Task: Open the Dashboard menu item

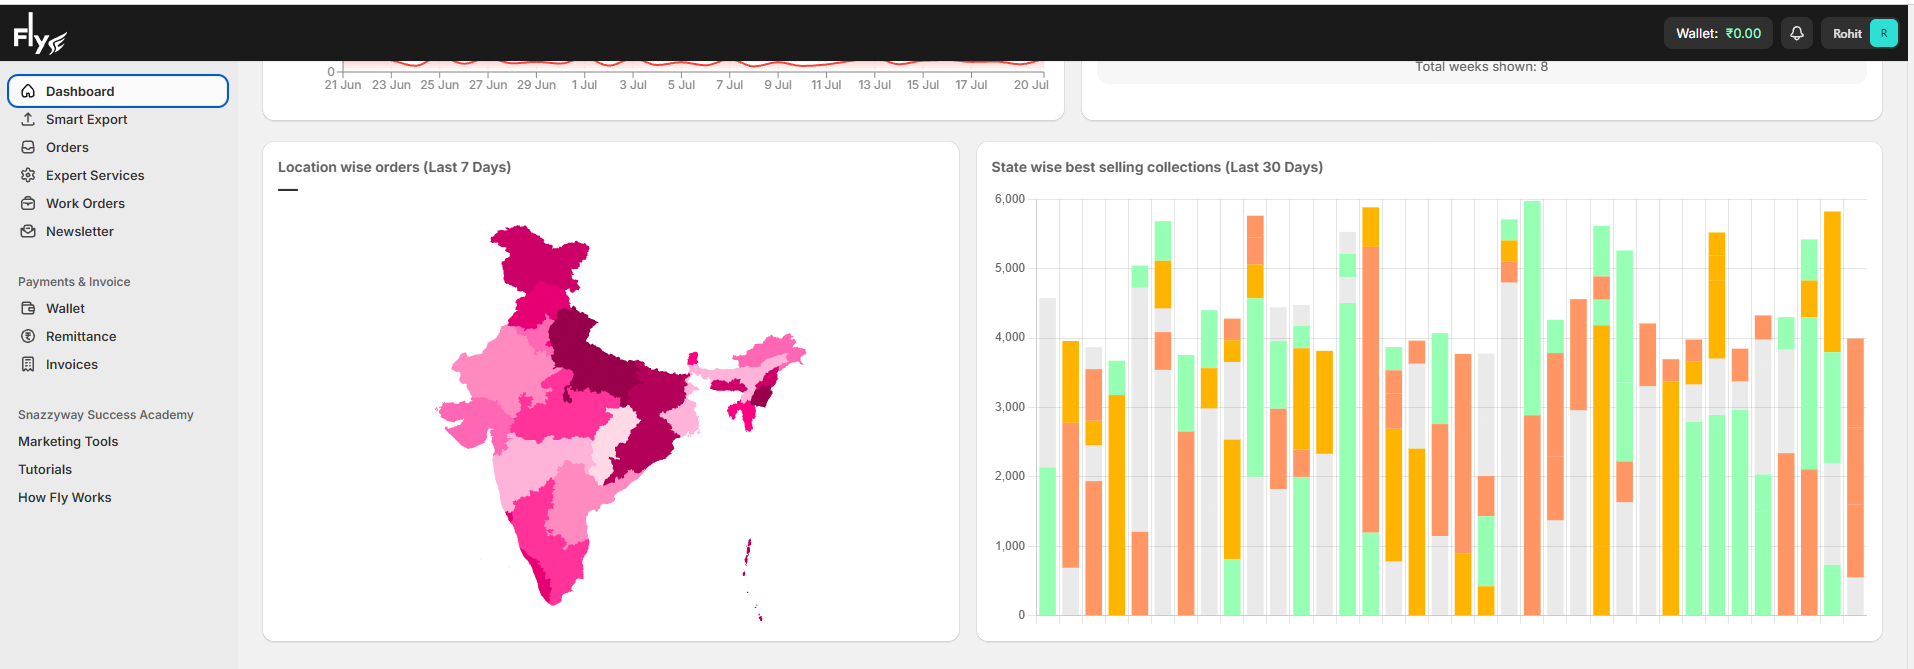Action: [118, 91]
